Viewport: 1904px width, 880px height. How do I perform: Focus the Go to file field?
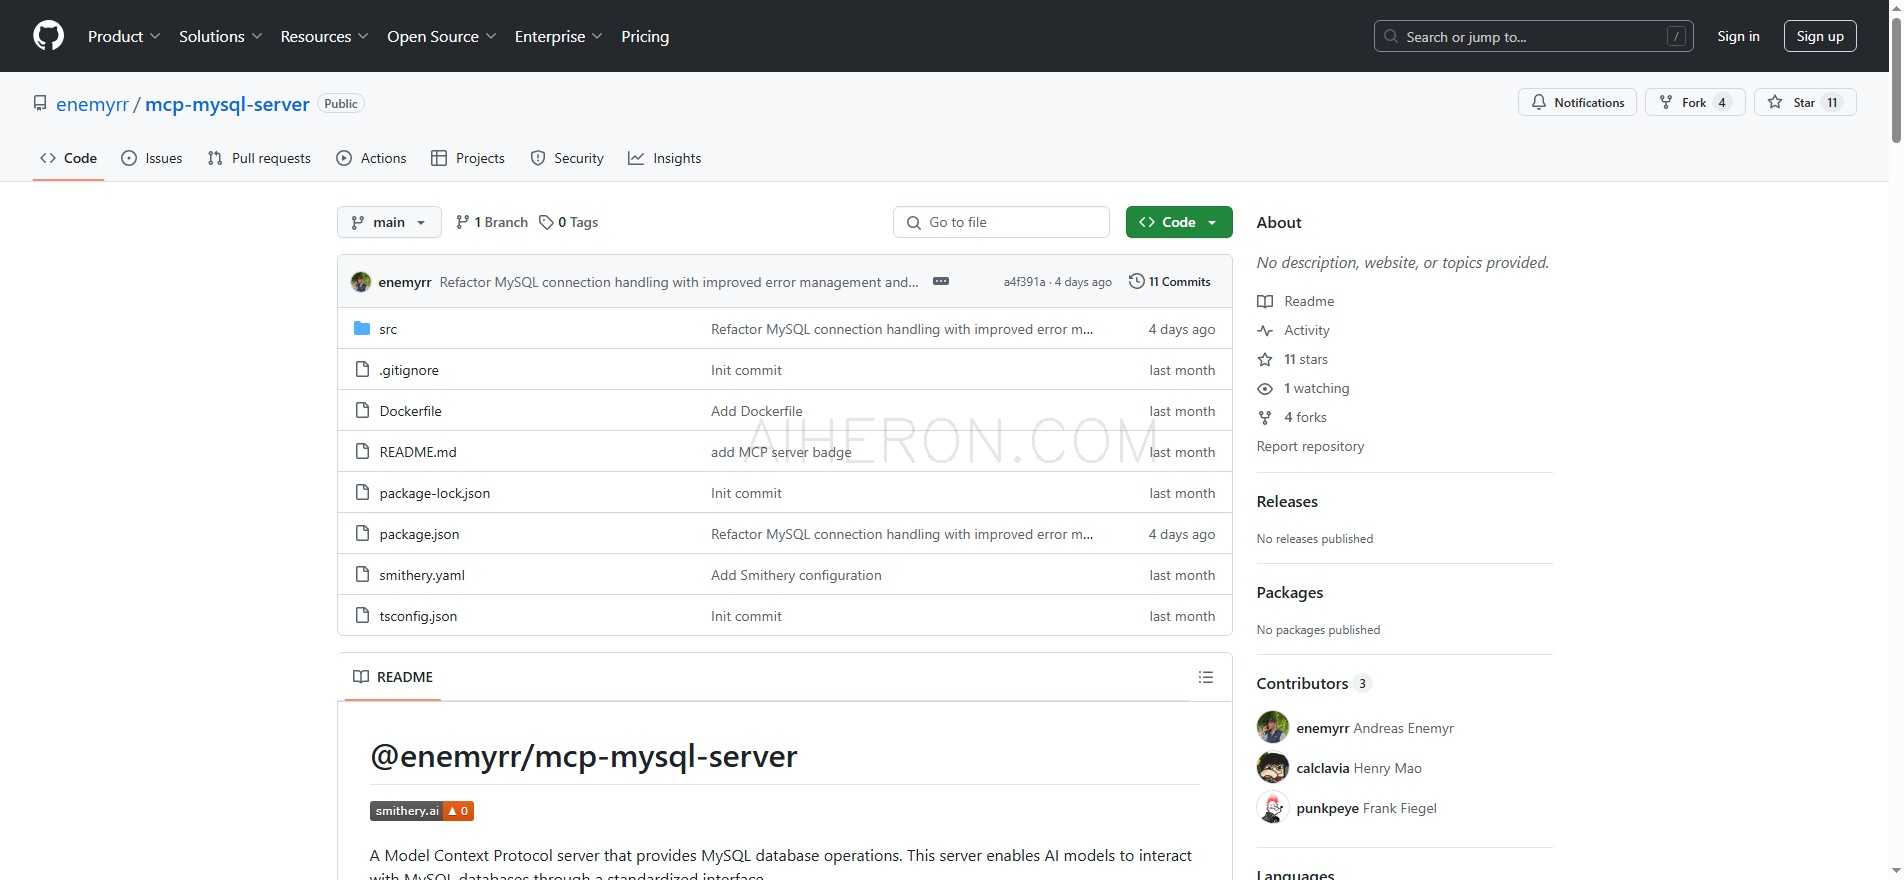coord(1001,222)
